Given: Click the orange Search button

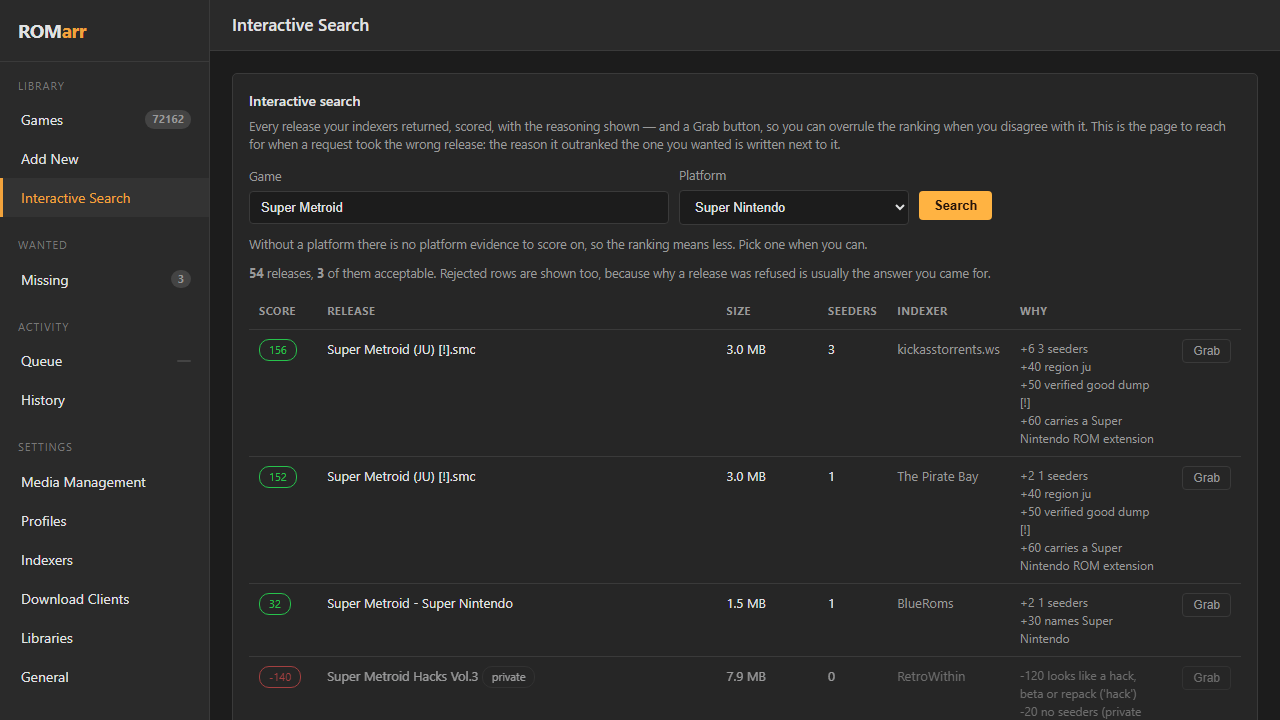Looking at the screenshot, I should coord(955,205).
